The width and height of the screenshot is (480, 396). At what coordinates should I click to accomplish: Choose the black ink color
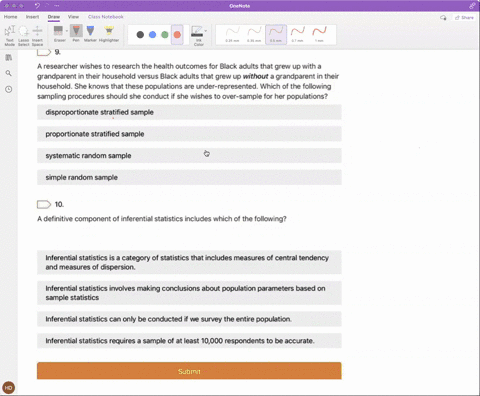point(140,34)
